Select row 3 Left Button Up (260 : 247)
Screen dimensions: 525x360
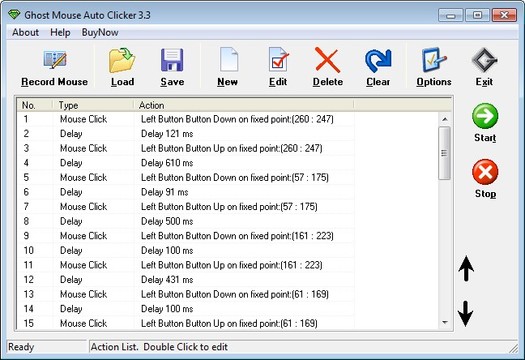186,148
